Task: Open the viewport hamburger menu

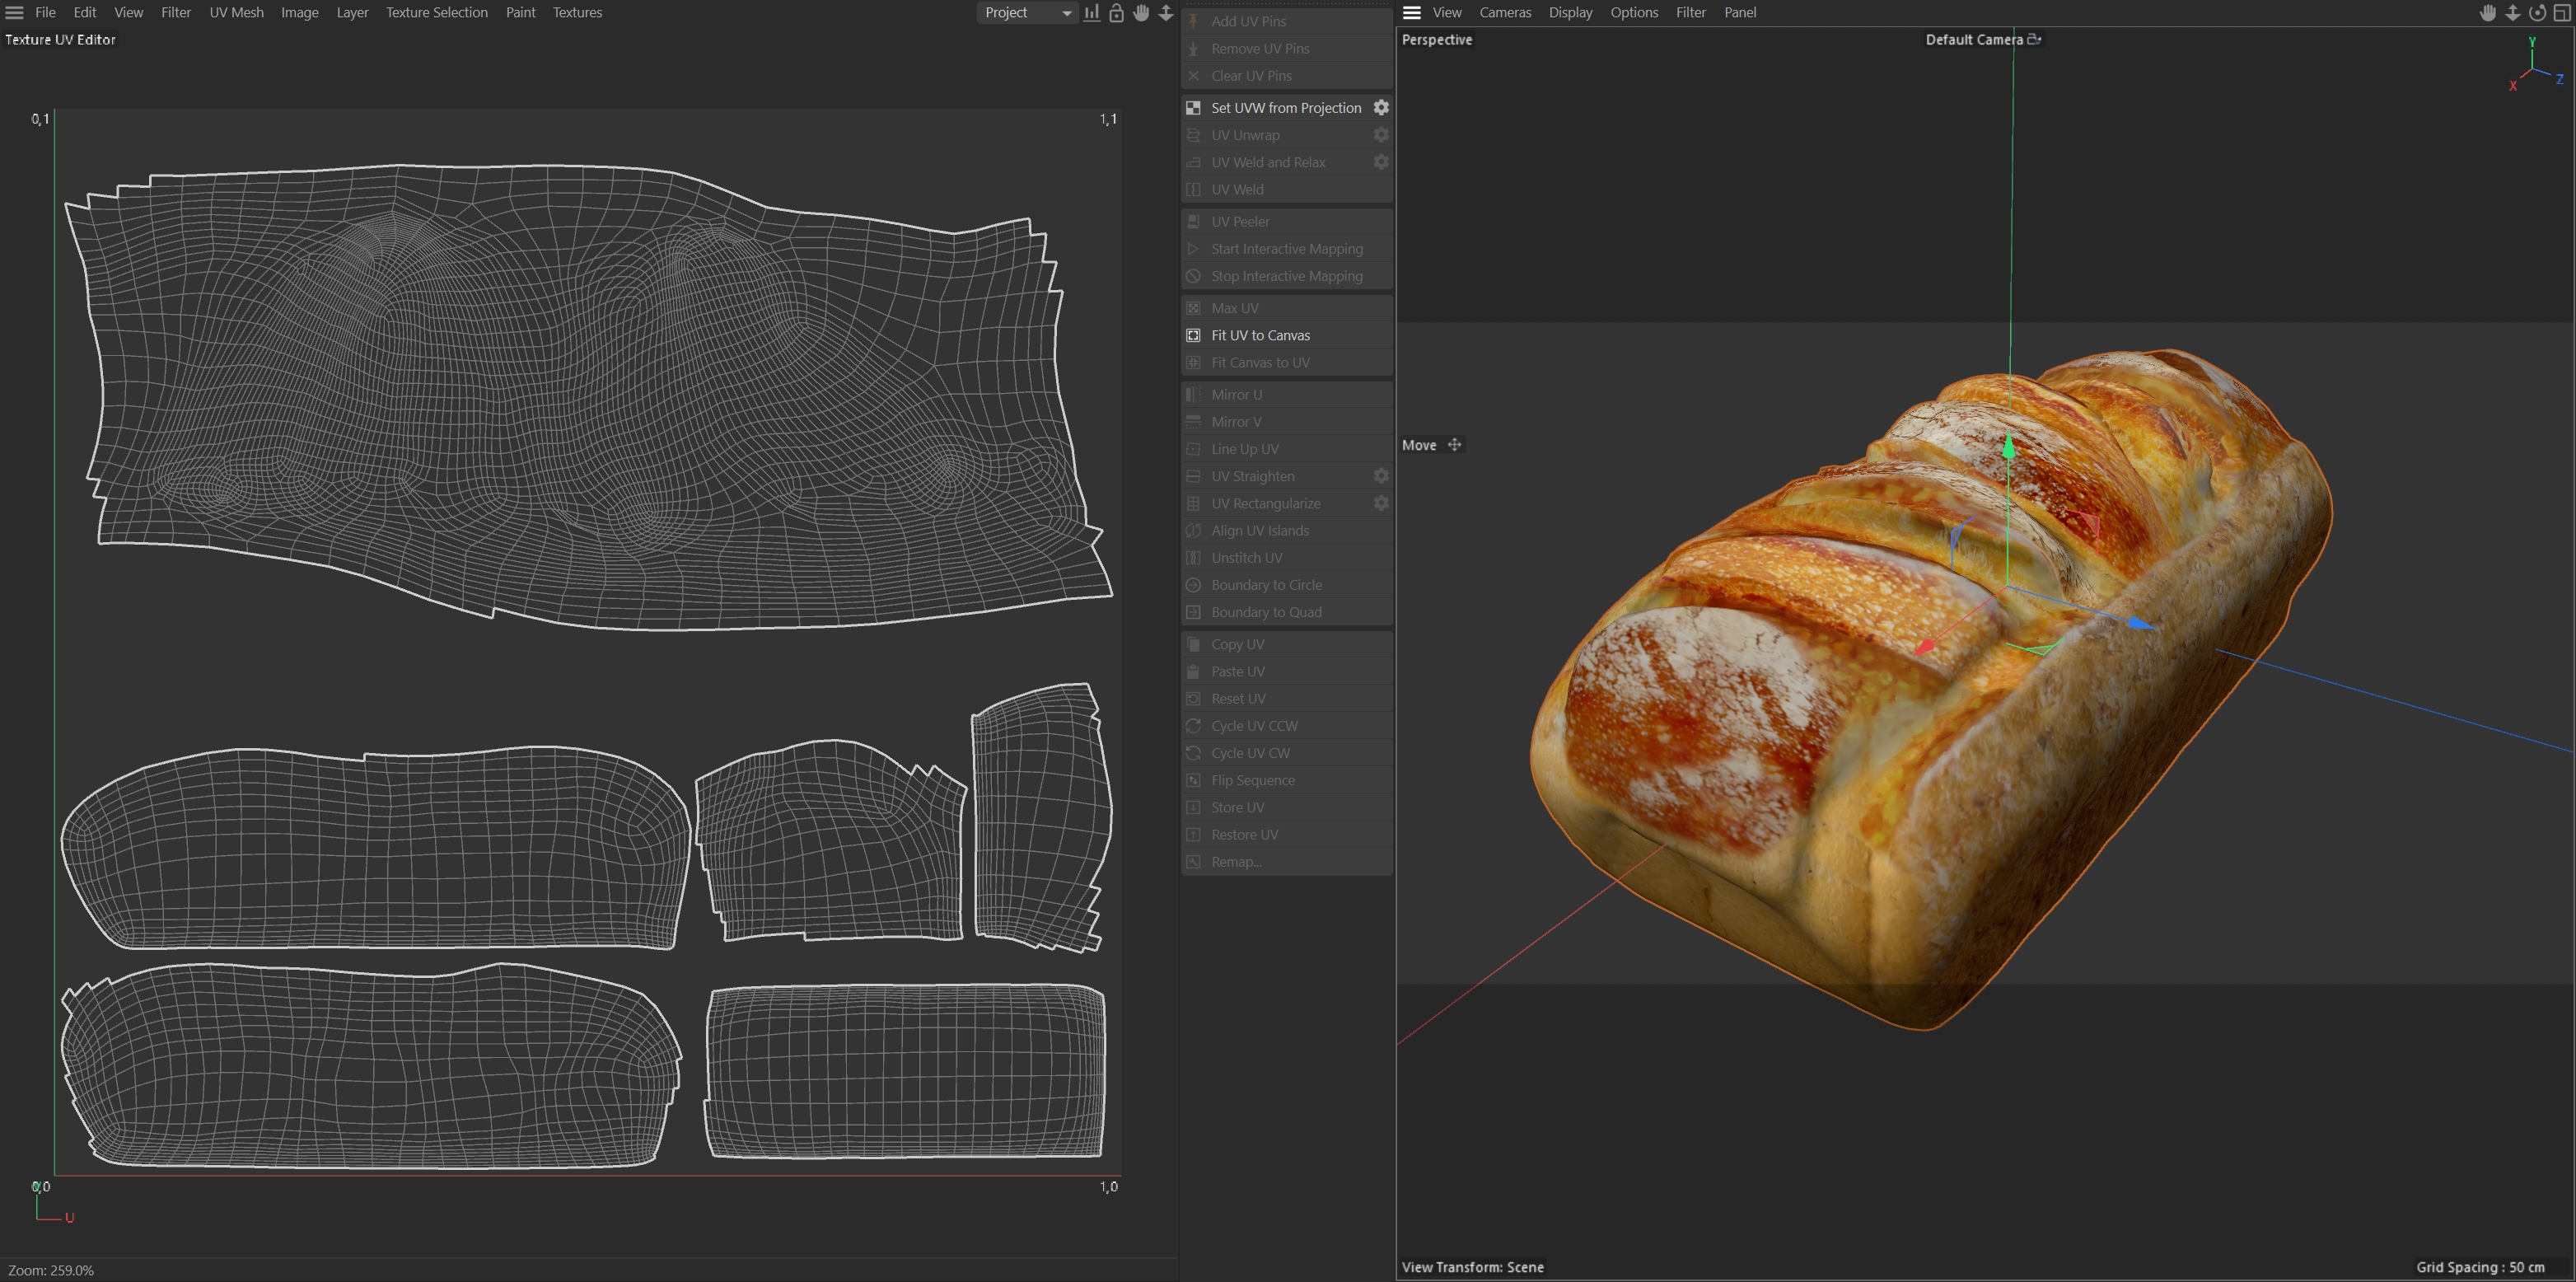Action: pyautogui.click(x=1412, y=13)
